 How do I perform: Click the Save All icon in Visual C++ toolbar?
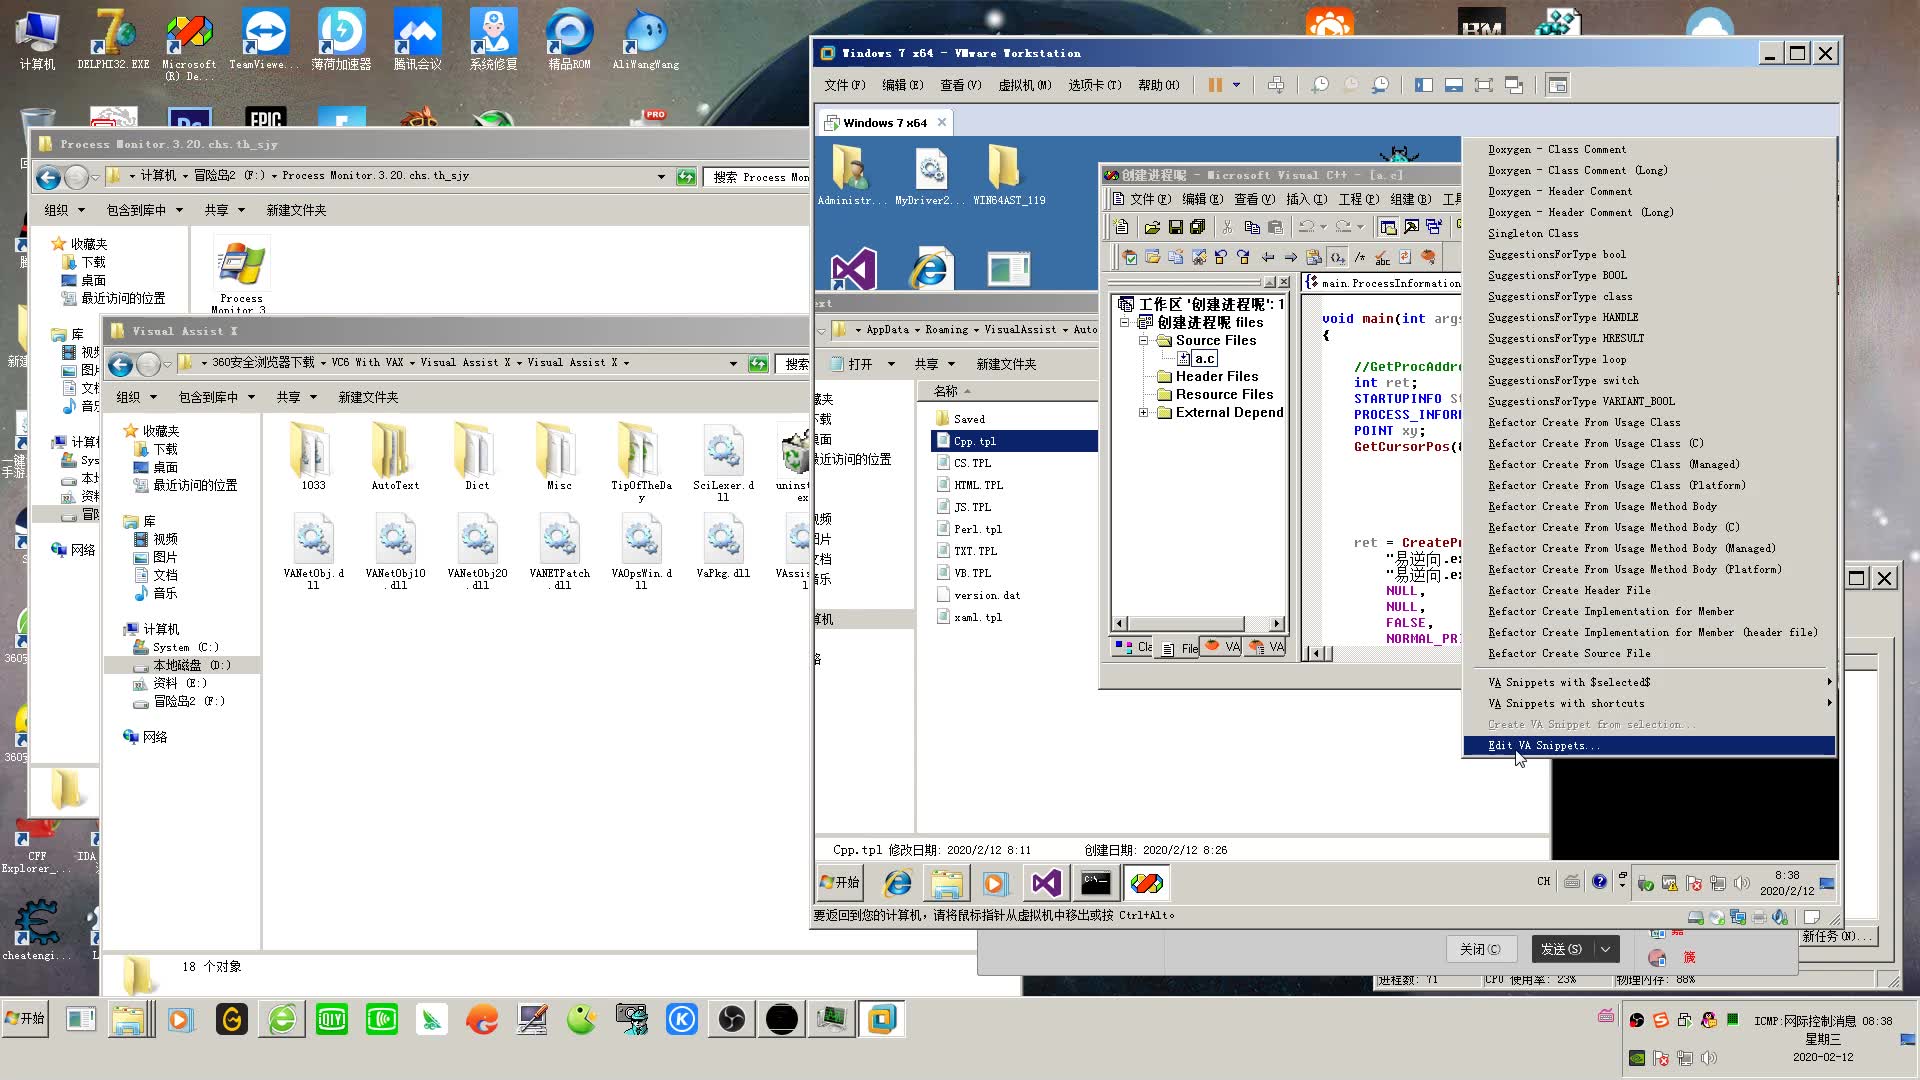click(x=1198, y=227)
